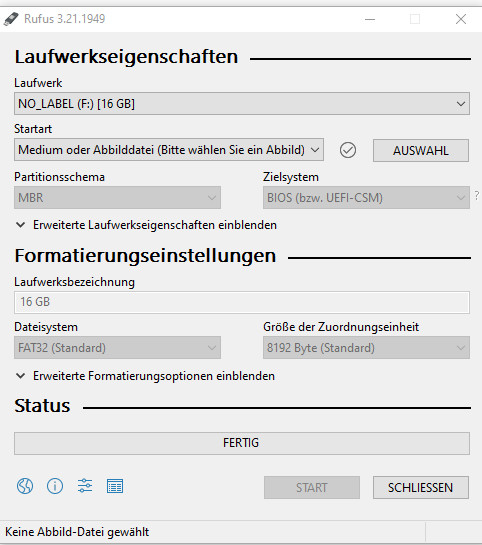482x545 pixels.
Task: Click the START button
Action: pyautogui.click(x=312, y=487)
